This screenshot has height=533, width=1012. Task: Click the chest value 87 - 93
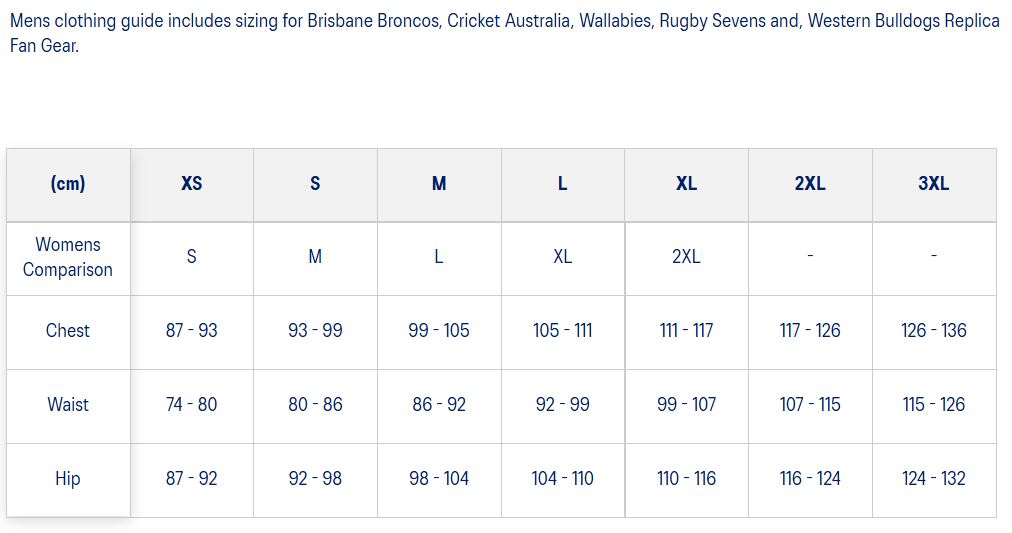(x=191, y=331)
